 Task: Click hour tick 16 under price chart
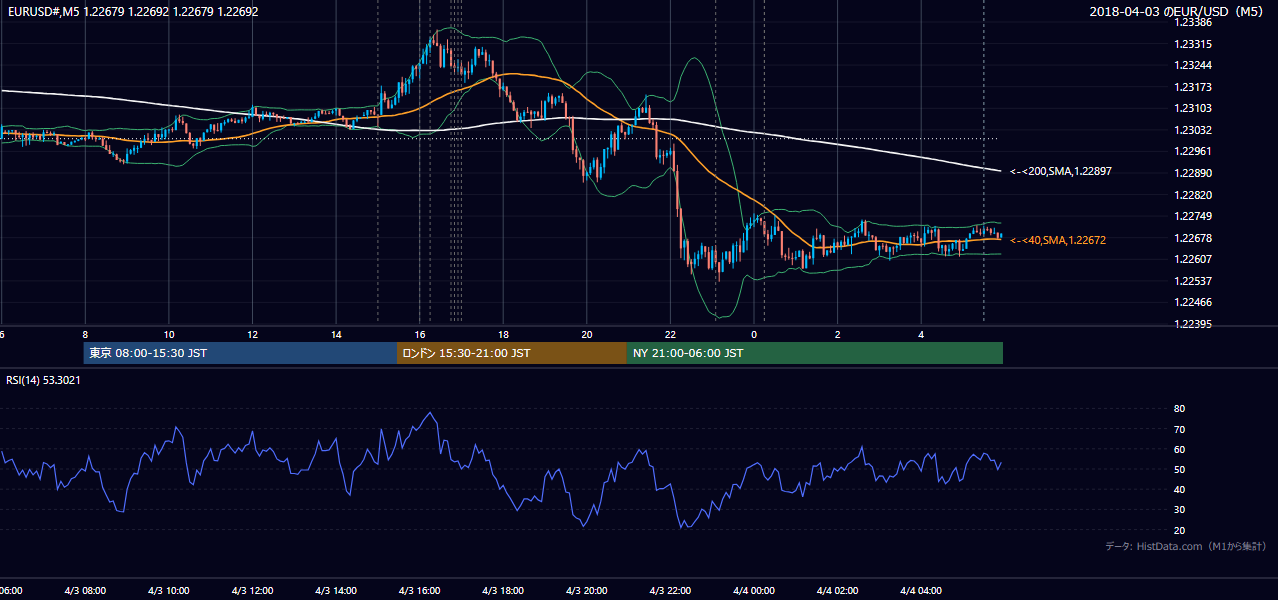coord(420,334)
